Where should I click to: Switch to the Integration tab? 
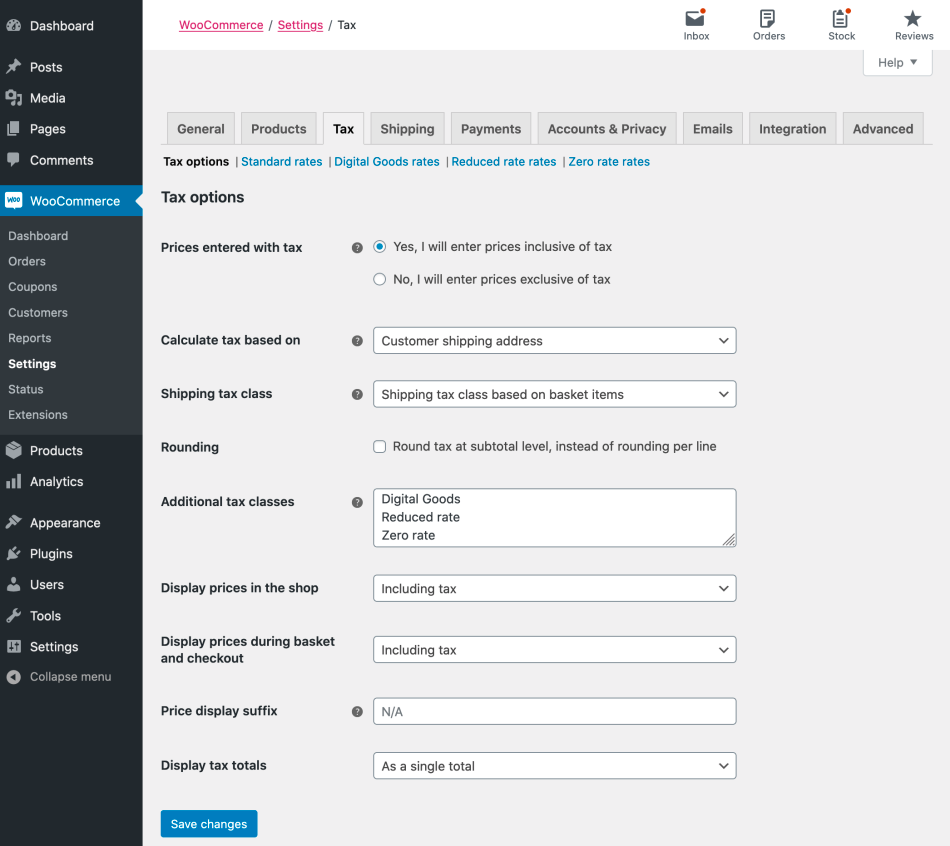(792, 128)
